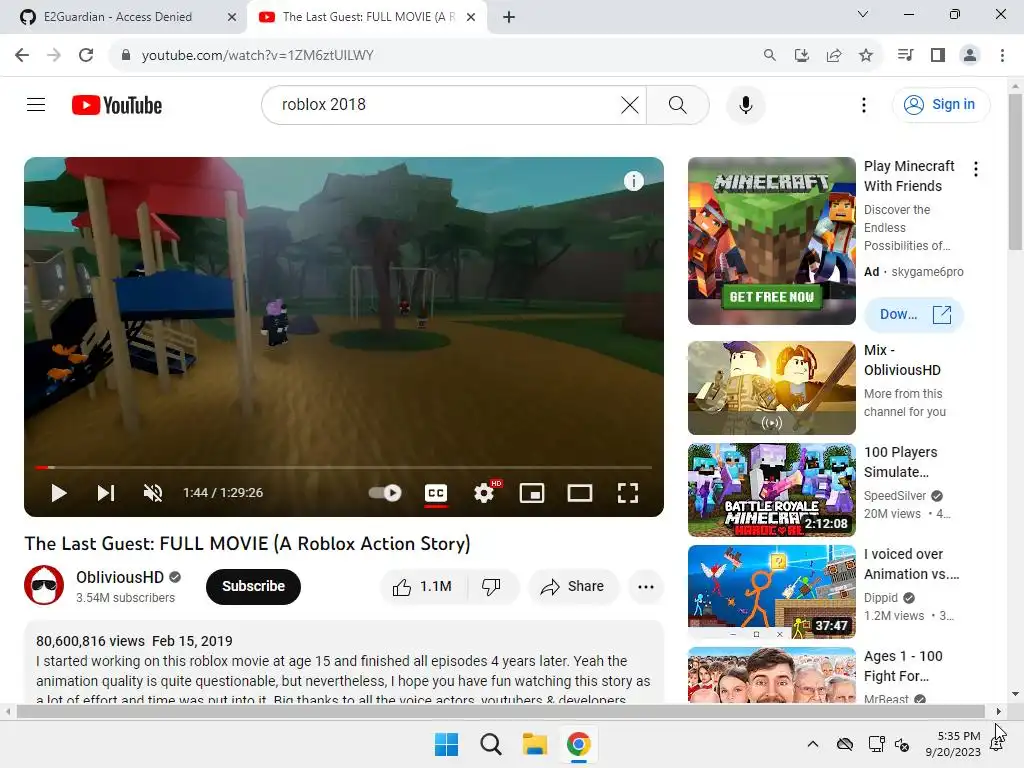Close The Last Guest tab
The image size is (1024, 768).
(x=471, y=17)
